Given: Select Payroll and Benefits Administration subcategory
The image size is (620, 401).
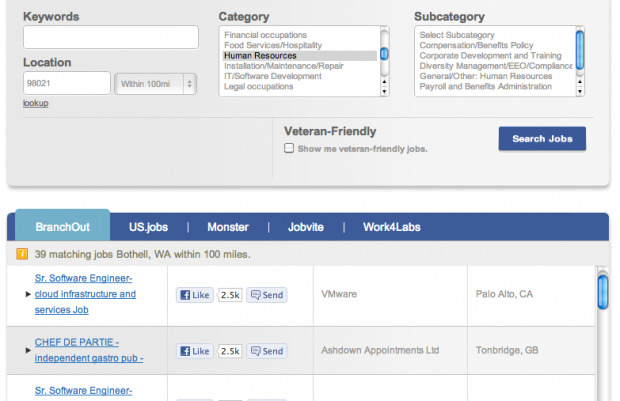Looking at the screenshot, I should 486,87.
